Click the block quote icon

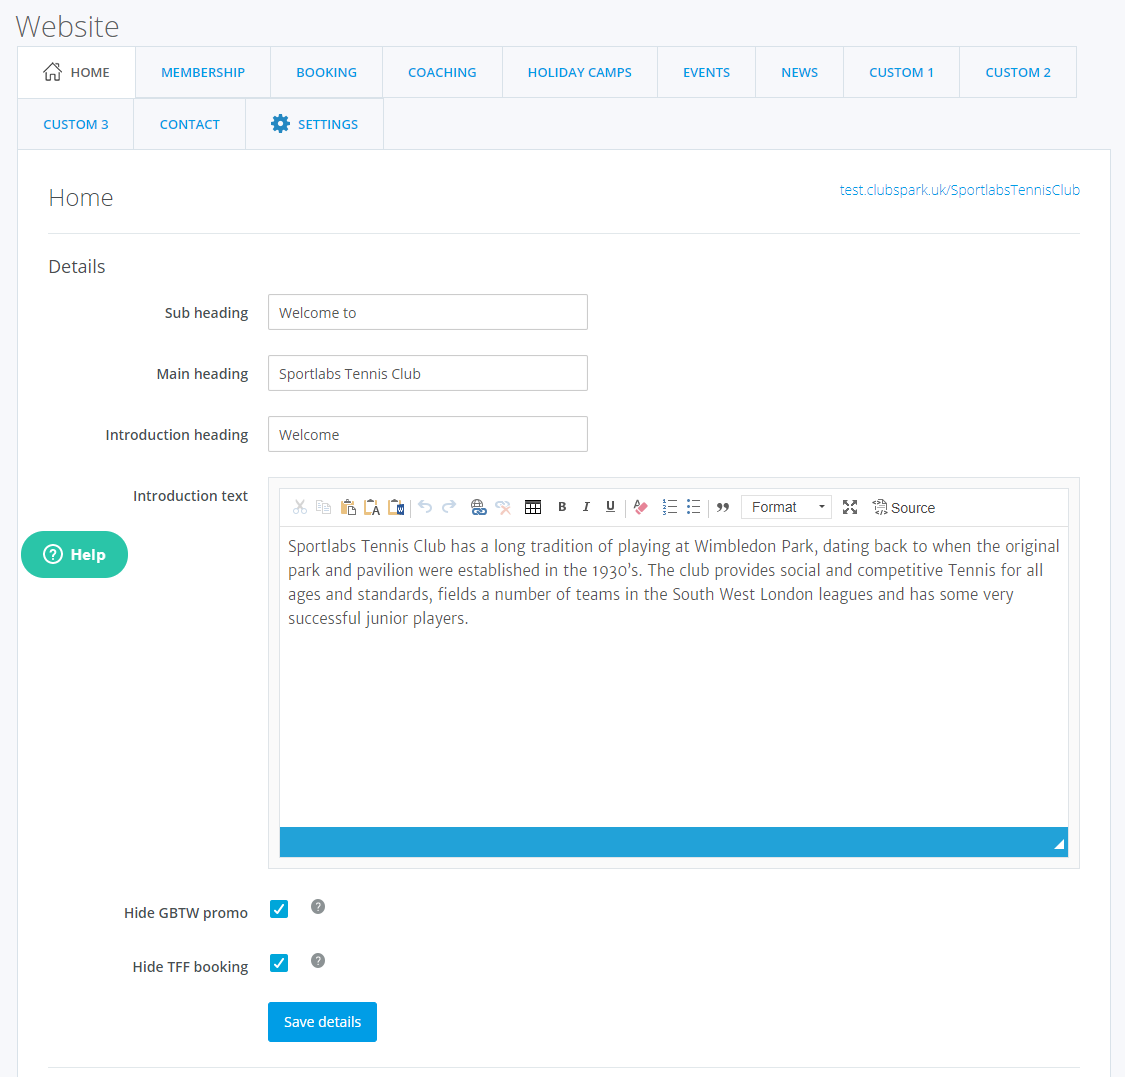723,507
